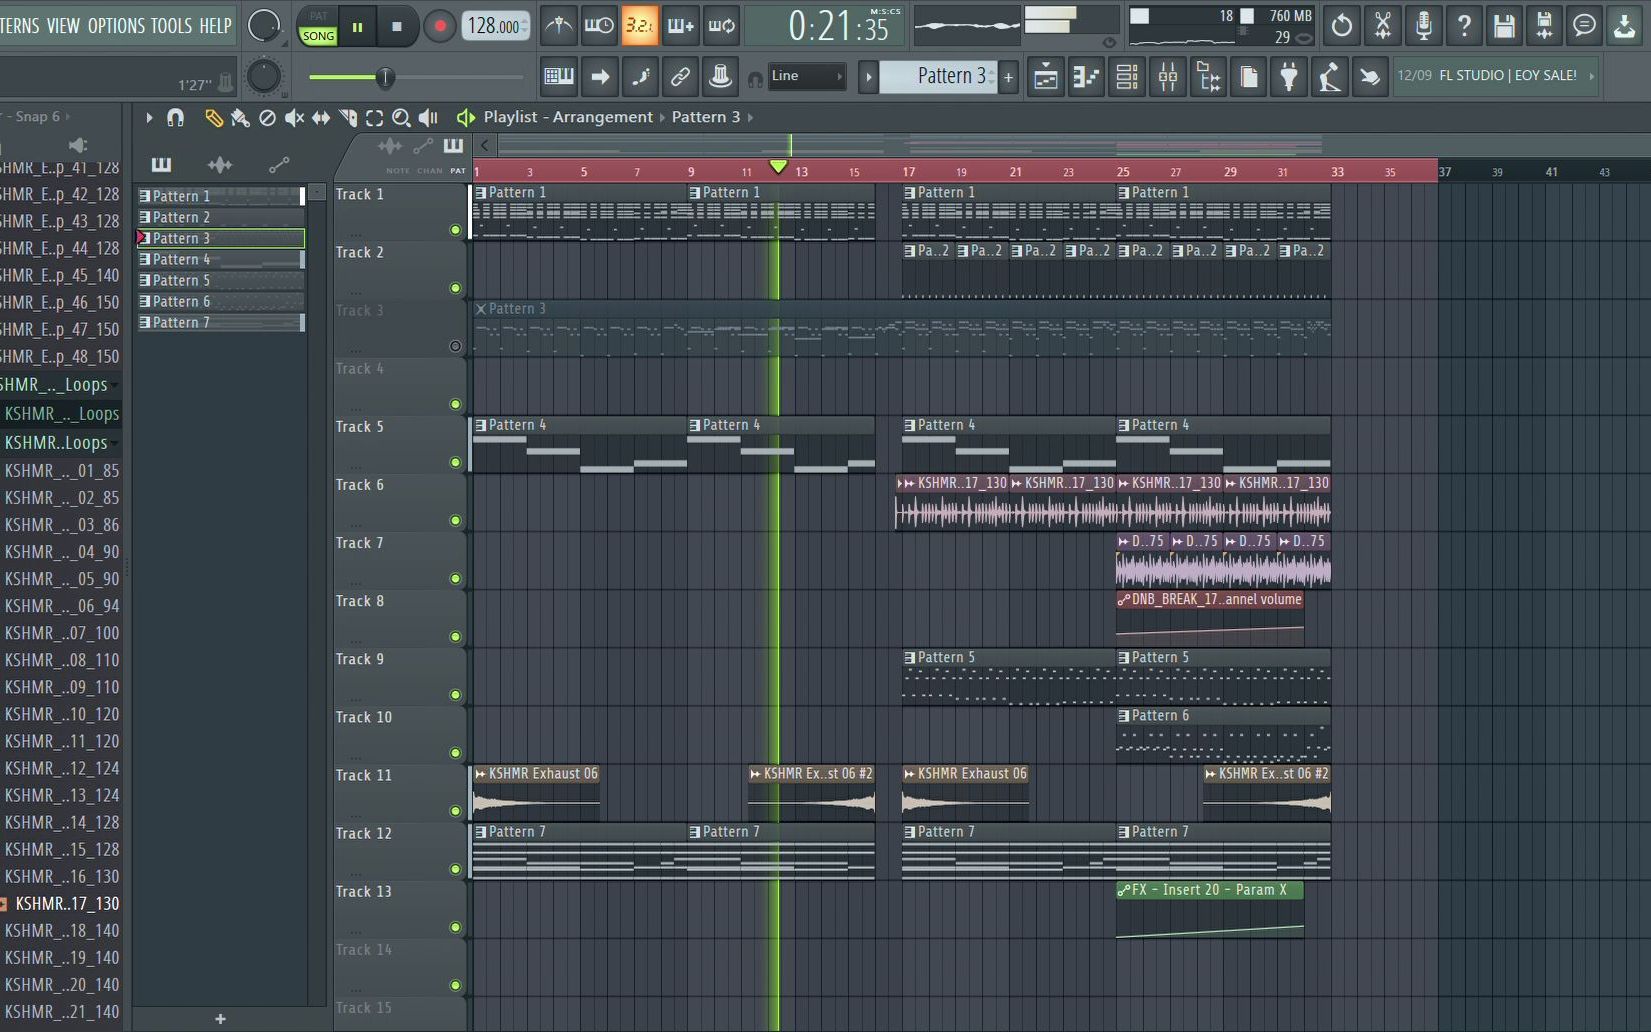Open the Channel rack view icon

[1127, 77]
